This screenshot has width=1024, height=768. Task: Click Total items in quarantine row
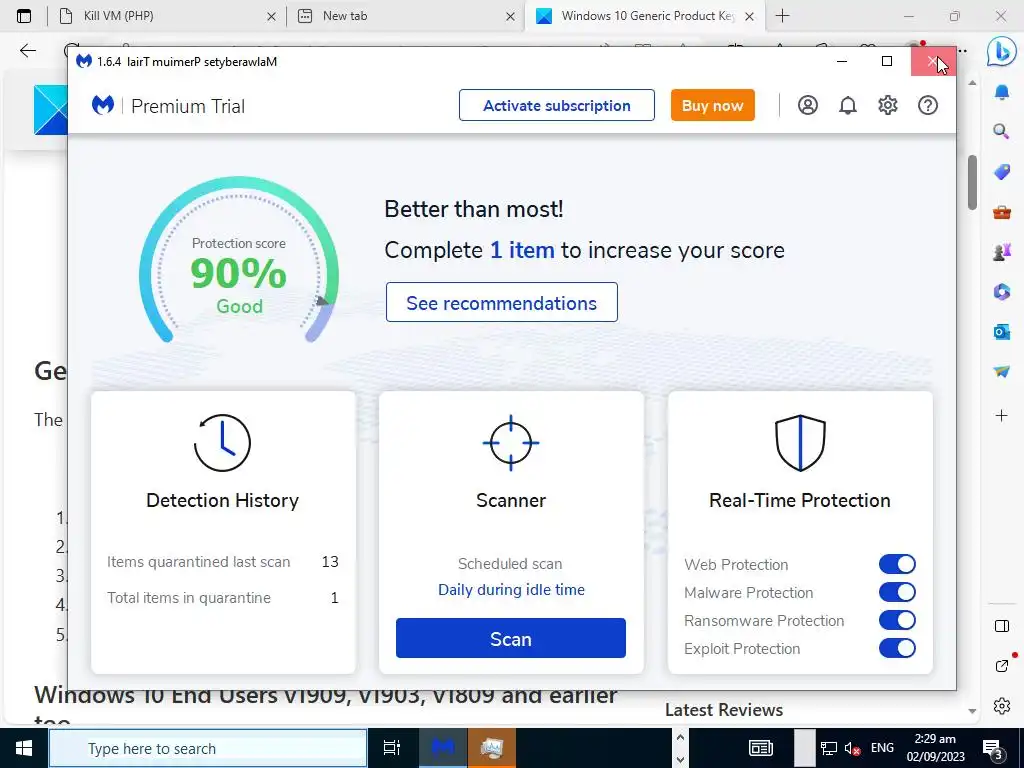(223, 598)
